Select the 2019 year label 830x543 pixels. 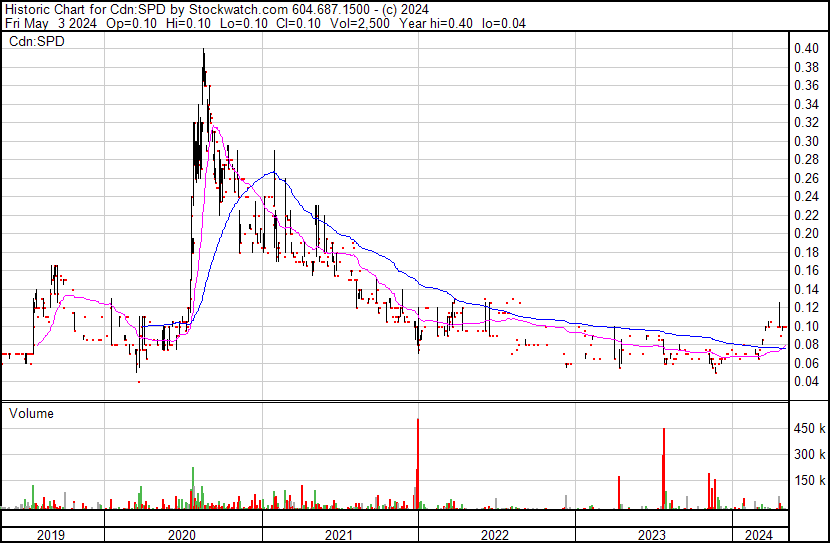51,535
